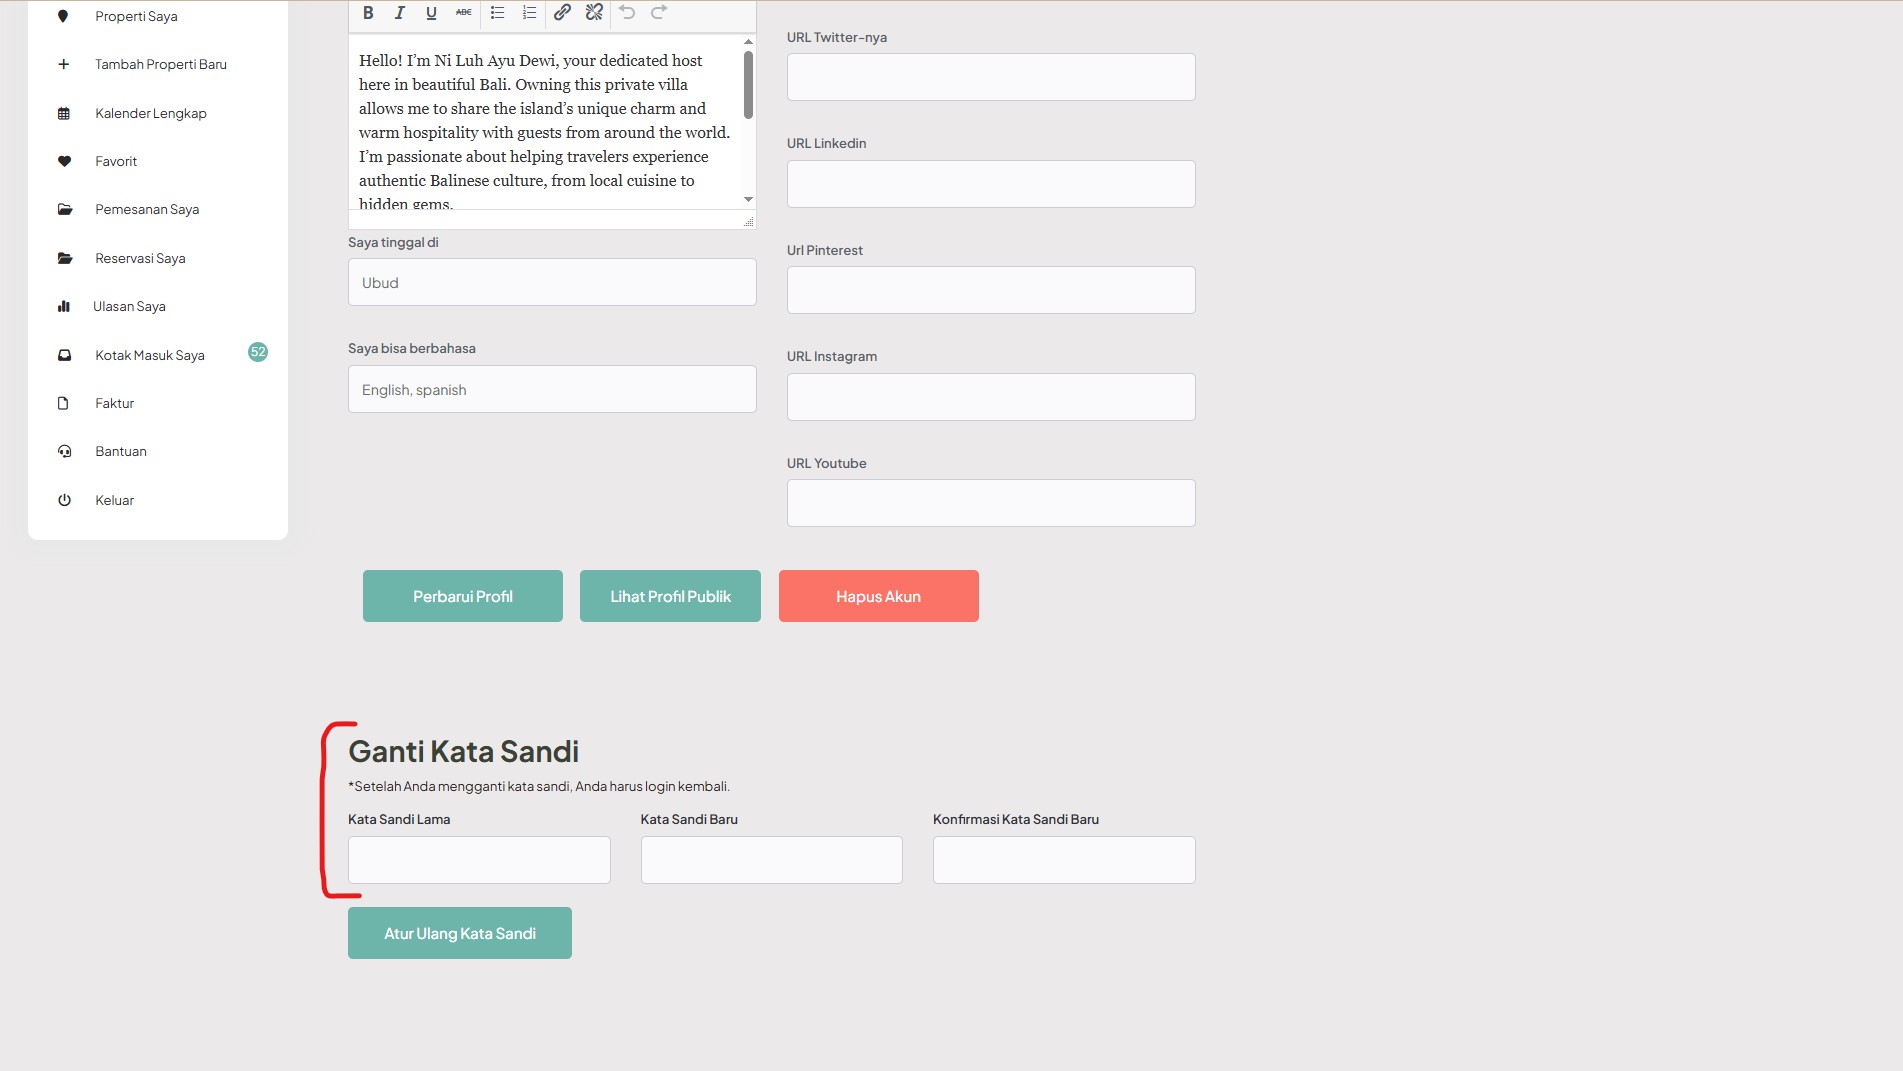Viewport: 1903px width, 1071px height.
Task: Click the red Hapus Akun button
Action: click(x=879, y=596)
